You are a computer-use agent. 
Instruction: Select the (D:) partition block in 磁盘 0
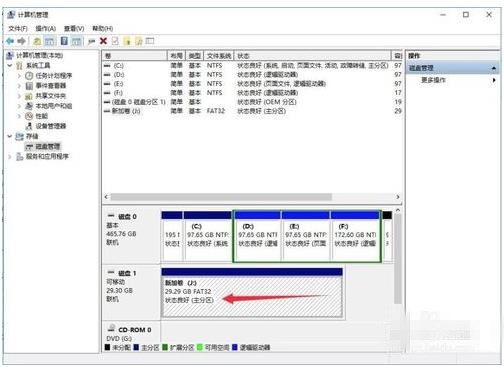[x=257, y=236]
